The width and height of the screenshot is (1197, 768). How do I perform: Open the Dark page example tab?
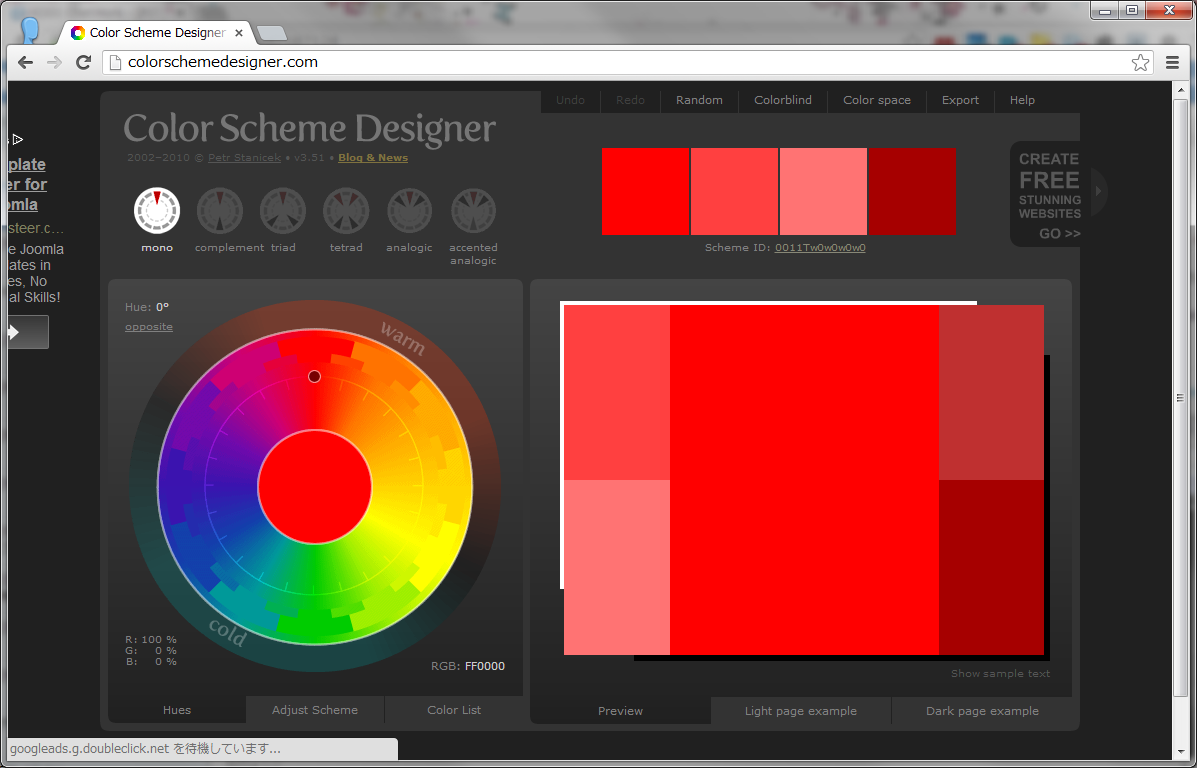pyautogui.click(x=982, y=711)
